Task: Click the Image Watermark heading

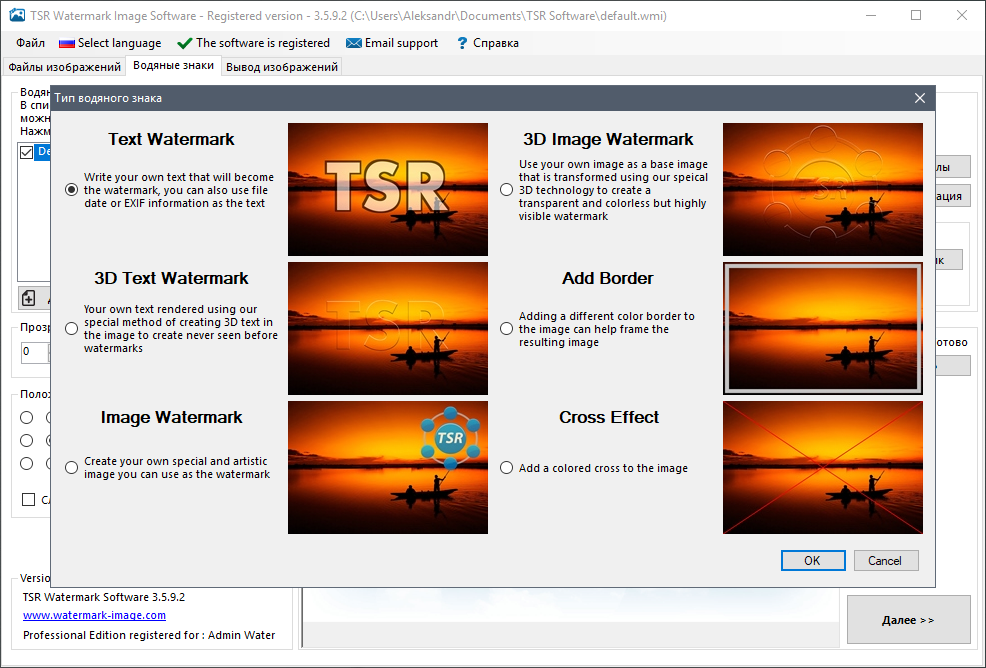Action: pos(171,417)
